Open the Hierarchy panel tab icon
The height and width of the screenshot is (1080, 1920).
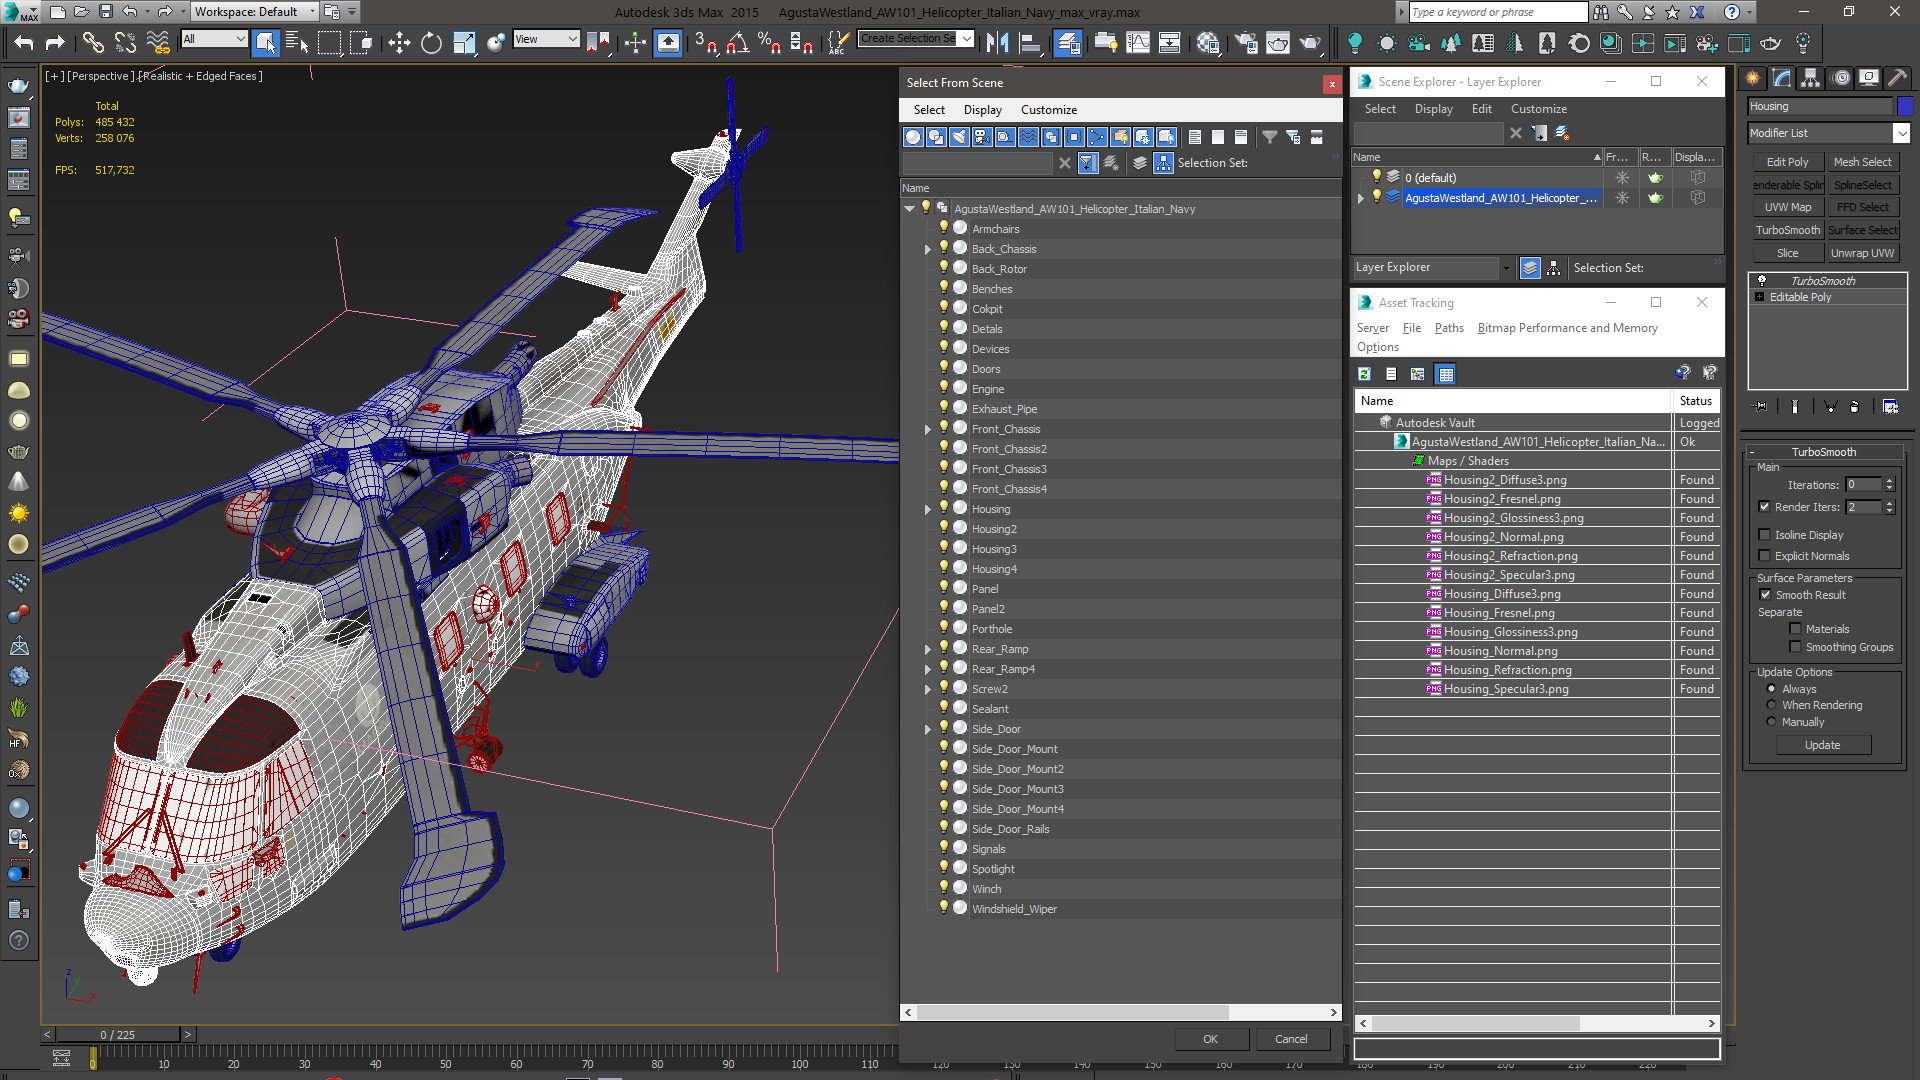coord(1810,78)
